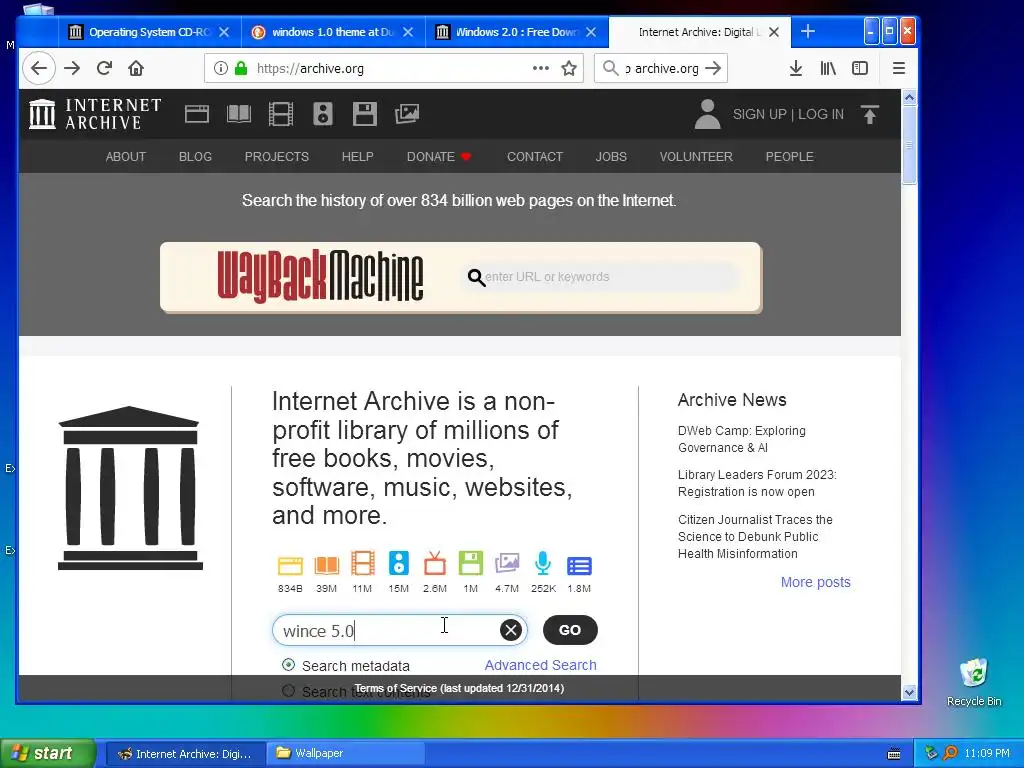Switch to Operating System CD-ROM tab
Screen dimensions: 1024x768
pos(150,32)
